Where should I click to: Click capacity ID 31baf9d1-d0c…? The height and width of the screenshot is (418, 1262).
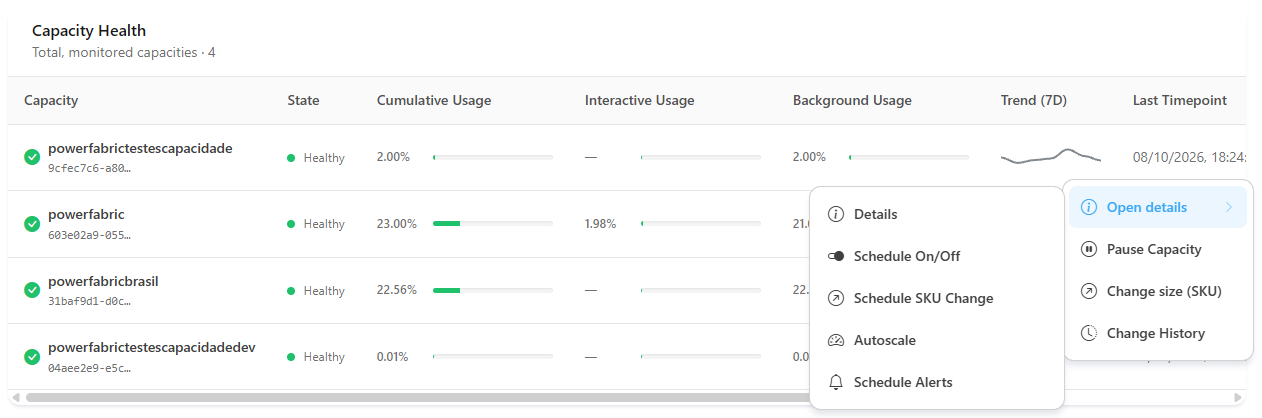click(89, 301)
